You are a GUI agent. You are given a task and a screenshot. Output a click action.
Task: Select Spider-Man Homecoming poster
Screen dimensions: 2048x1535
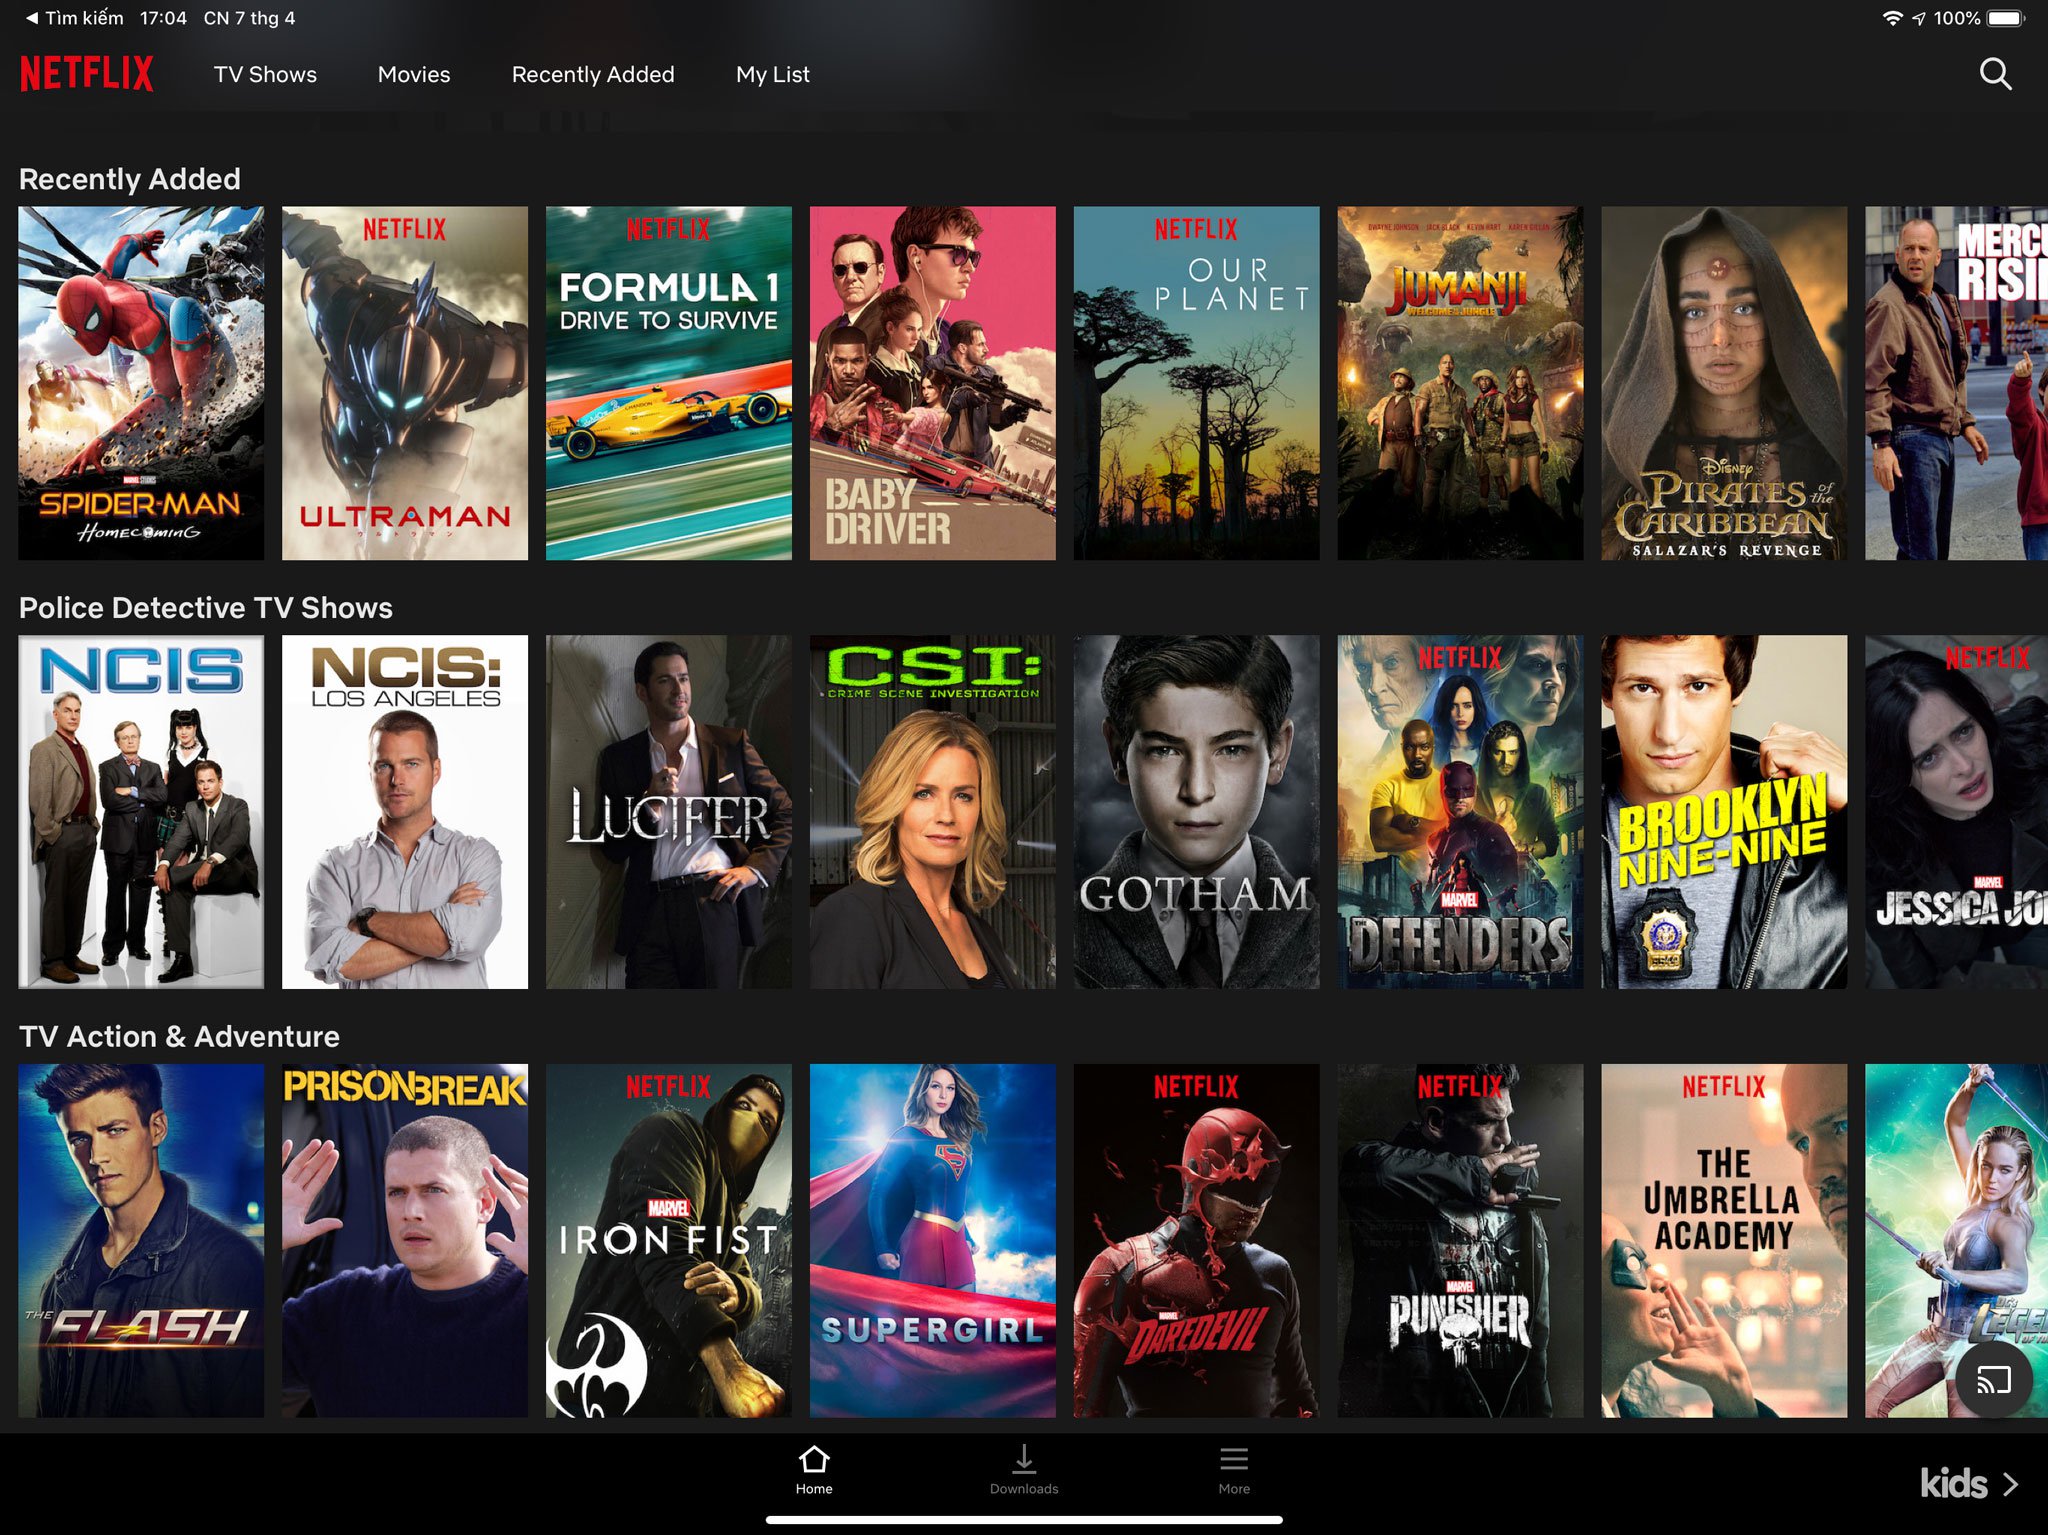(x=141, y=383)
